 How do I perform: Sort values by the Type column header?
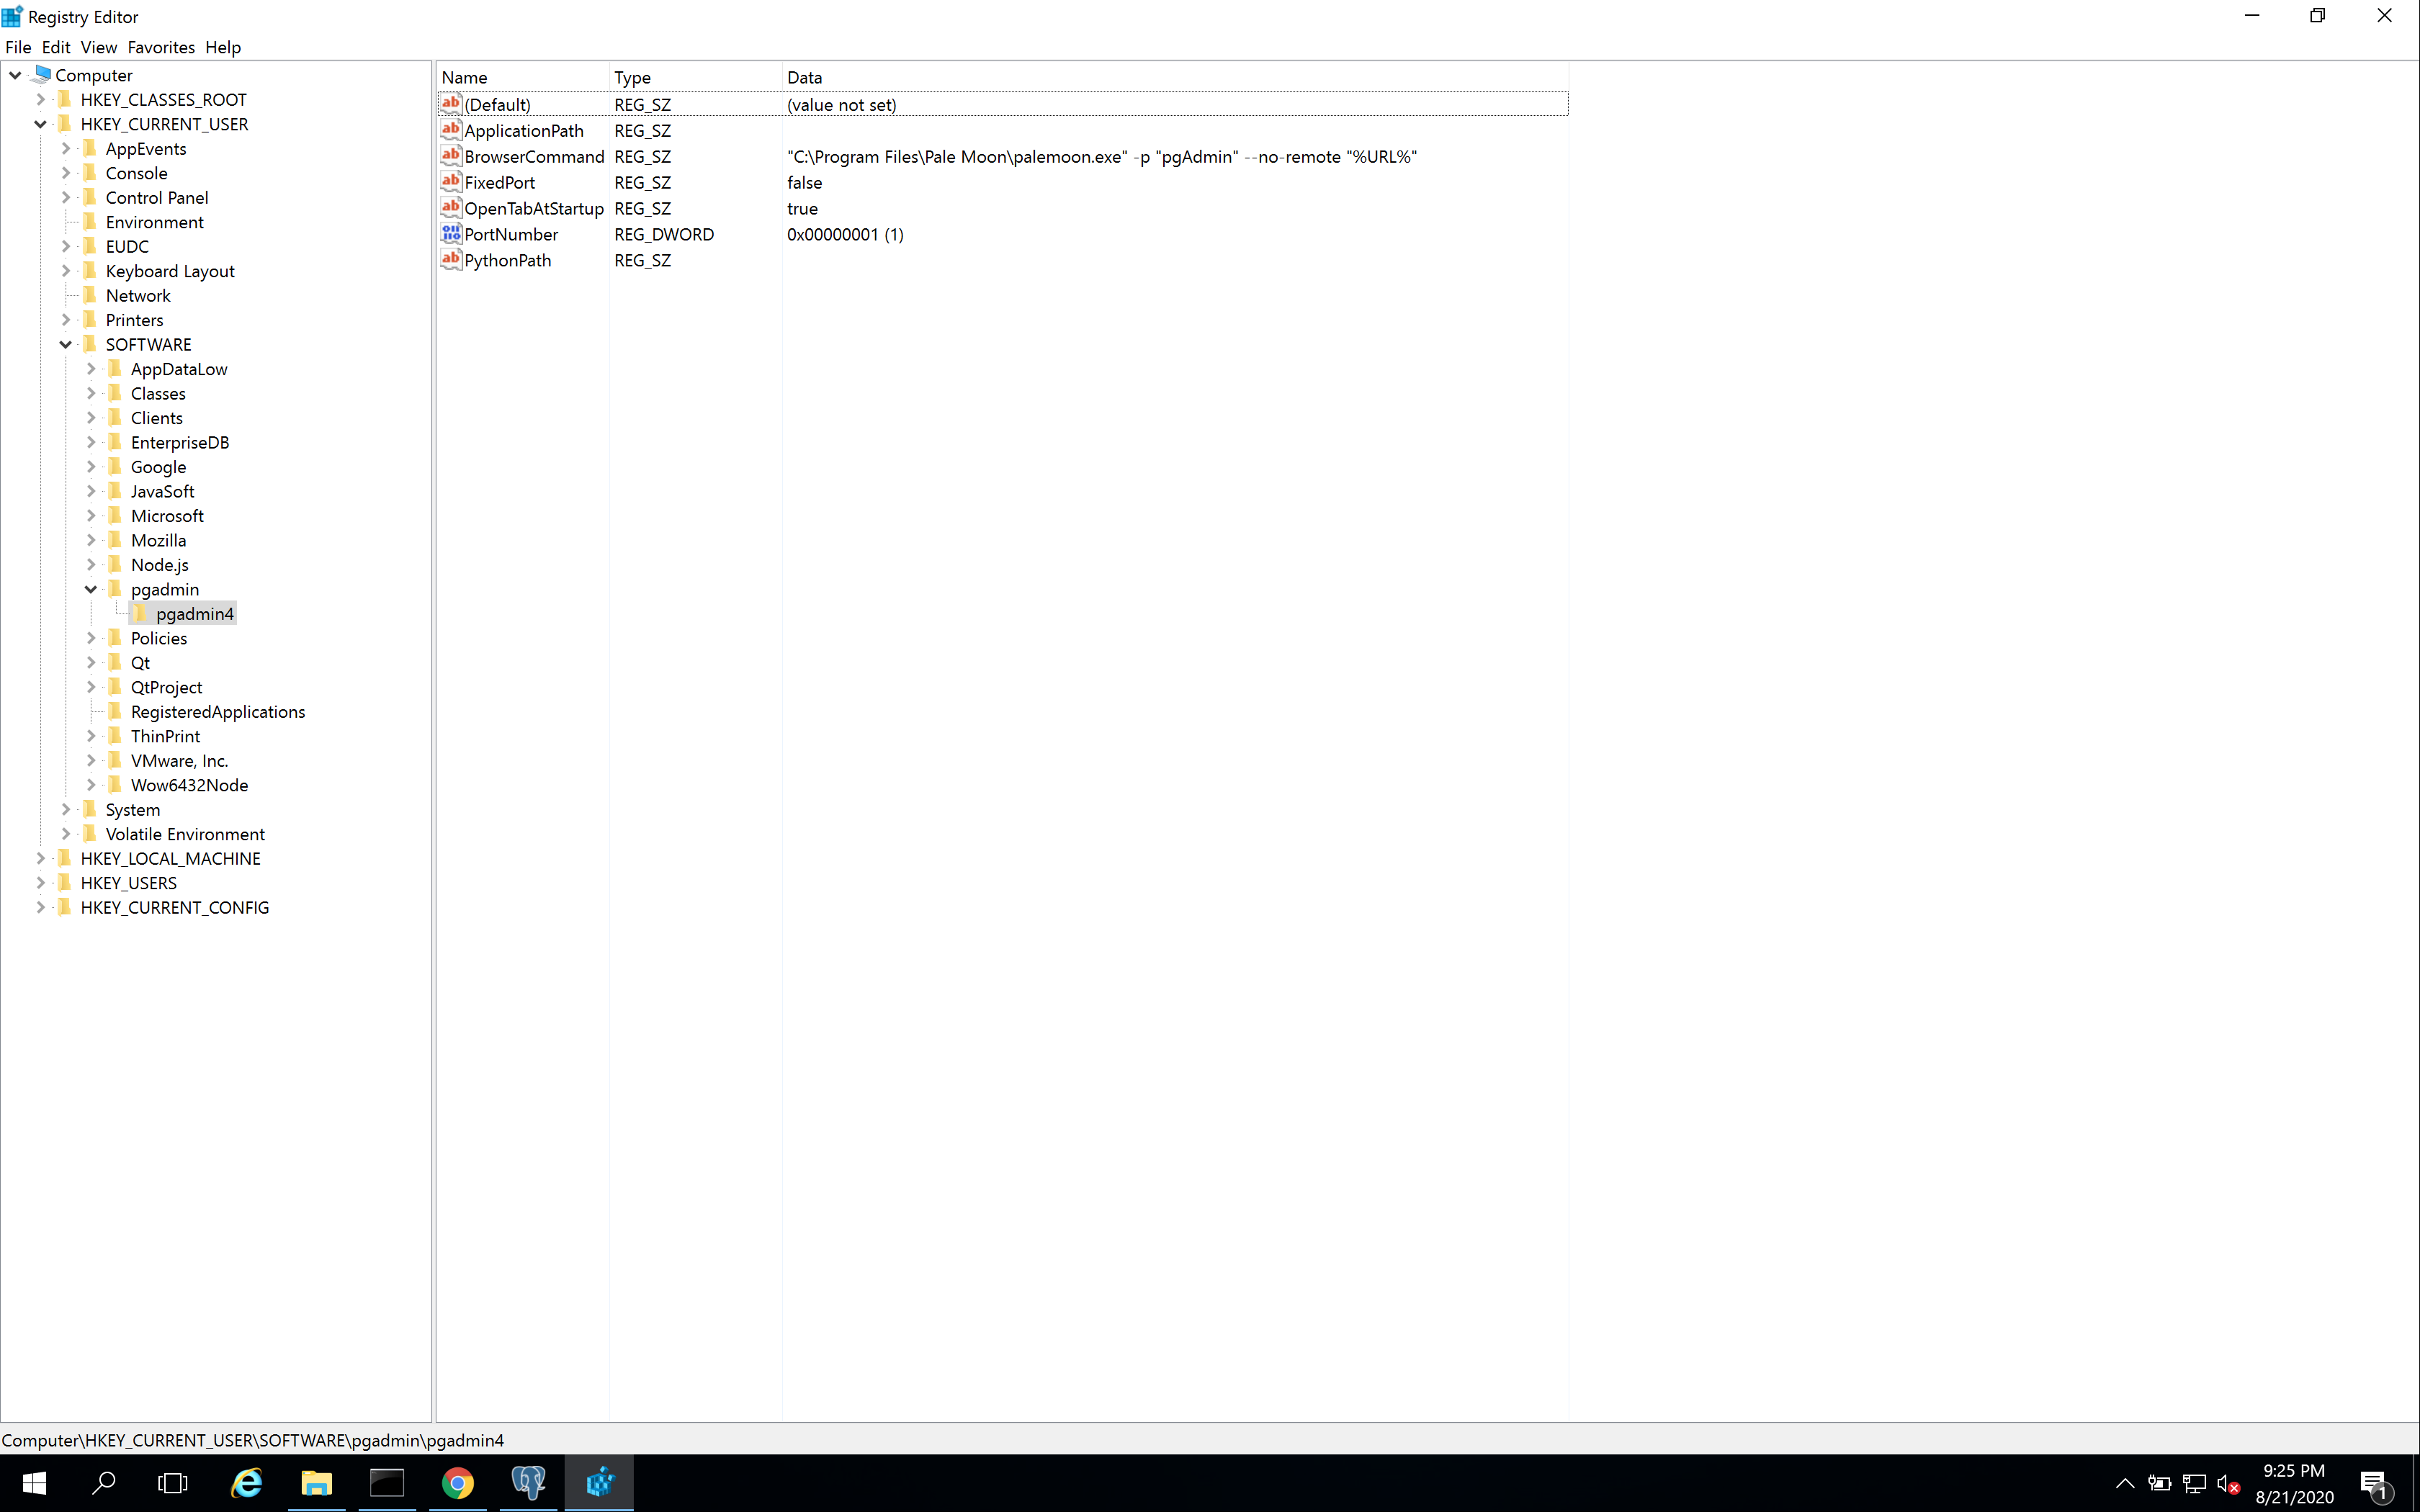point(696,77)
